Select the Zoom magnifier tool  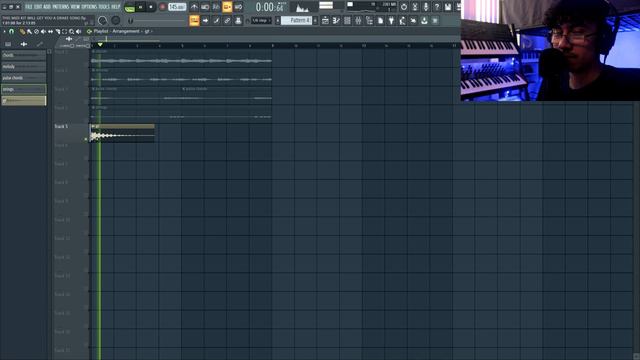point(71,31)
